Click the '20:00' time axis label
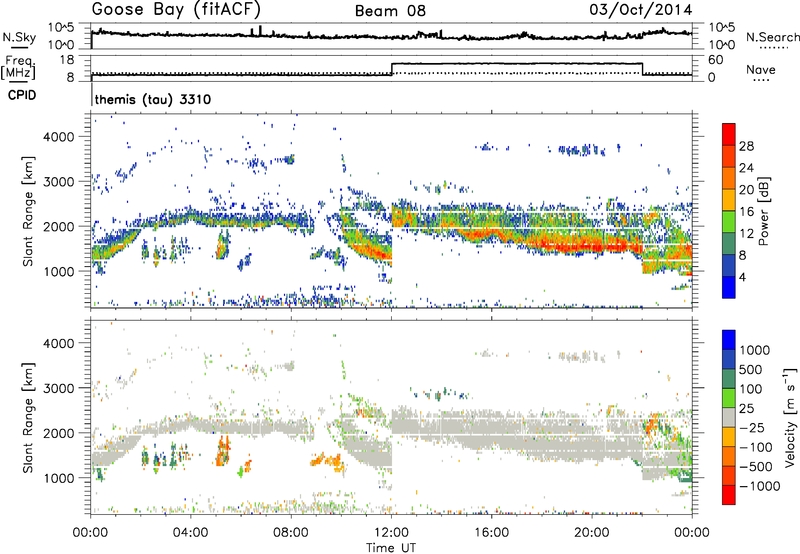This screenshot has height=554, width=800. click(592, 533)
